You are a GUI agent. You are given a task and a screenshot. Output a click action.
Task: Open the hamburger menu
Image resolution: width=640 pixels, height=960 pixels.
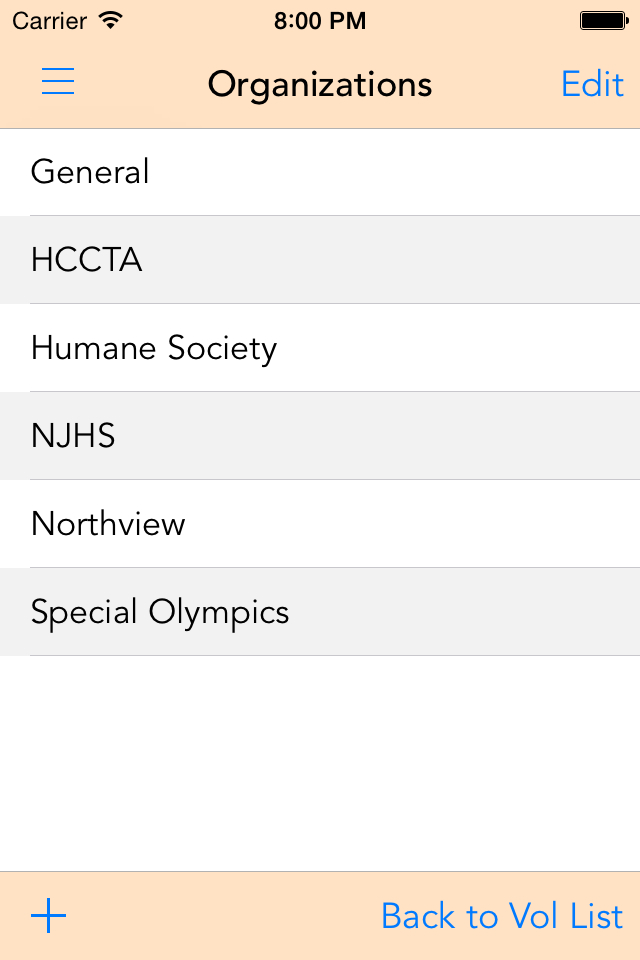[58, 82]
